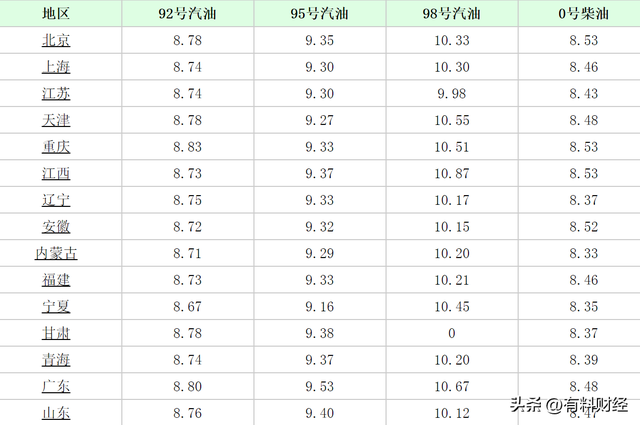Select the 98号汽油 column header
This screenshot has height=425, width=640.
click(451, 14)
